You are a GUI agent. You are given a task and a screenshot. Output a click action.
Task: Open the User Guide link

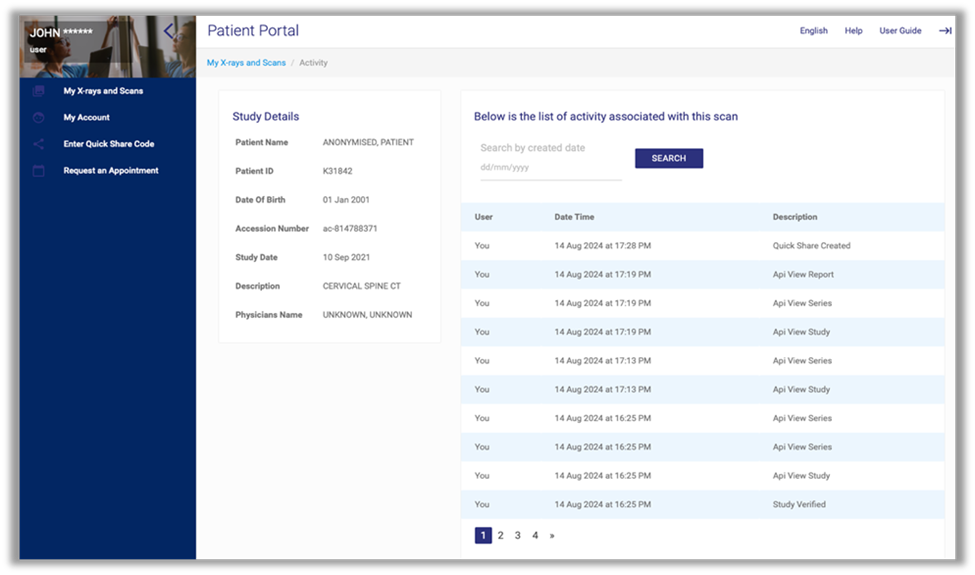900,31
